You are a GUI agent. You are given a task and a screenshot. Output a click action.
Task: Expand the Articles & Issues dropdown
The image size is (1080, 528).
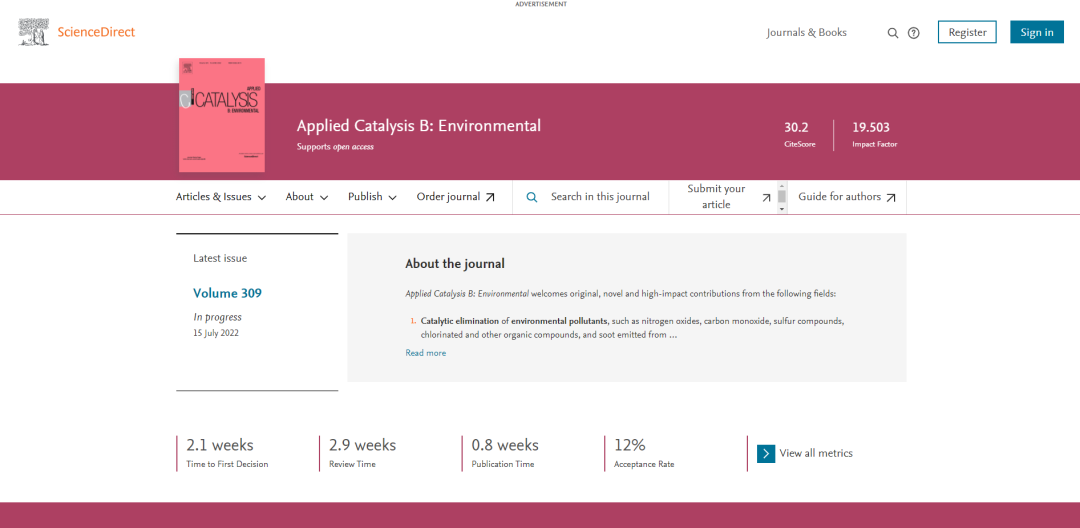[221, 197]
